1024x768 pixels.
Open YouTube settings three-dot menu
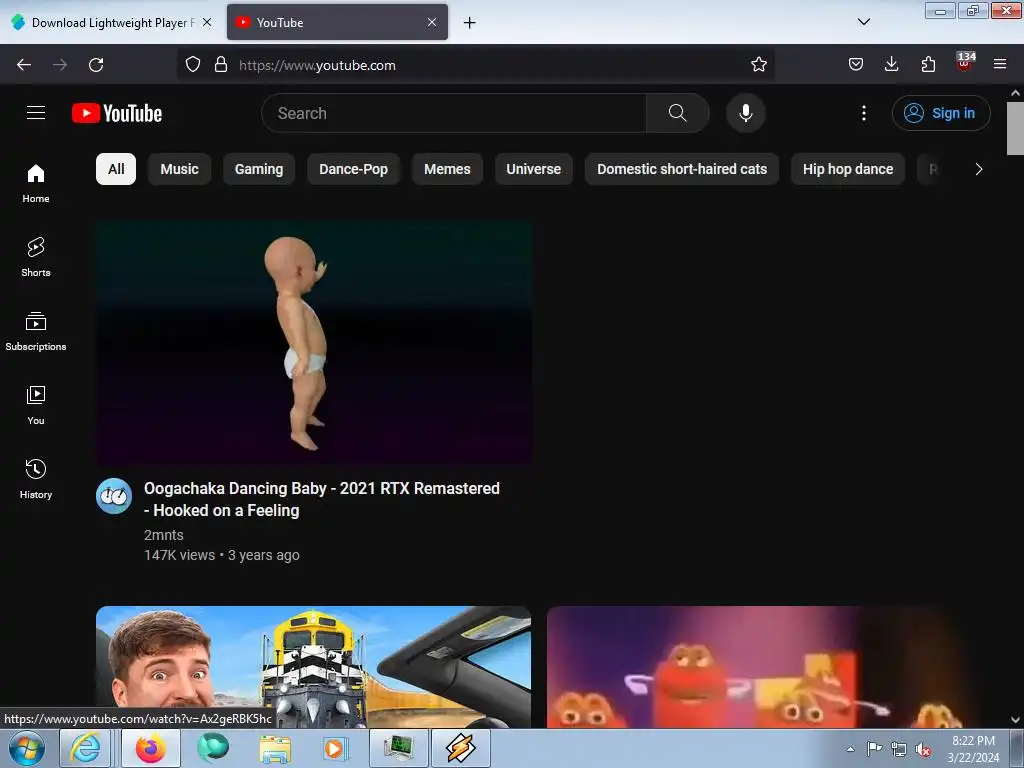coord(863,113)
